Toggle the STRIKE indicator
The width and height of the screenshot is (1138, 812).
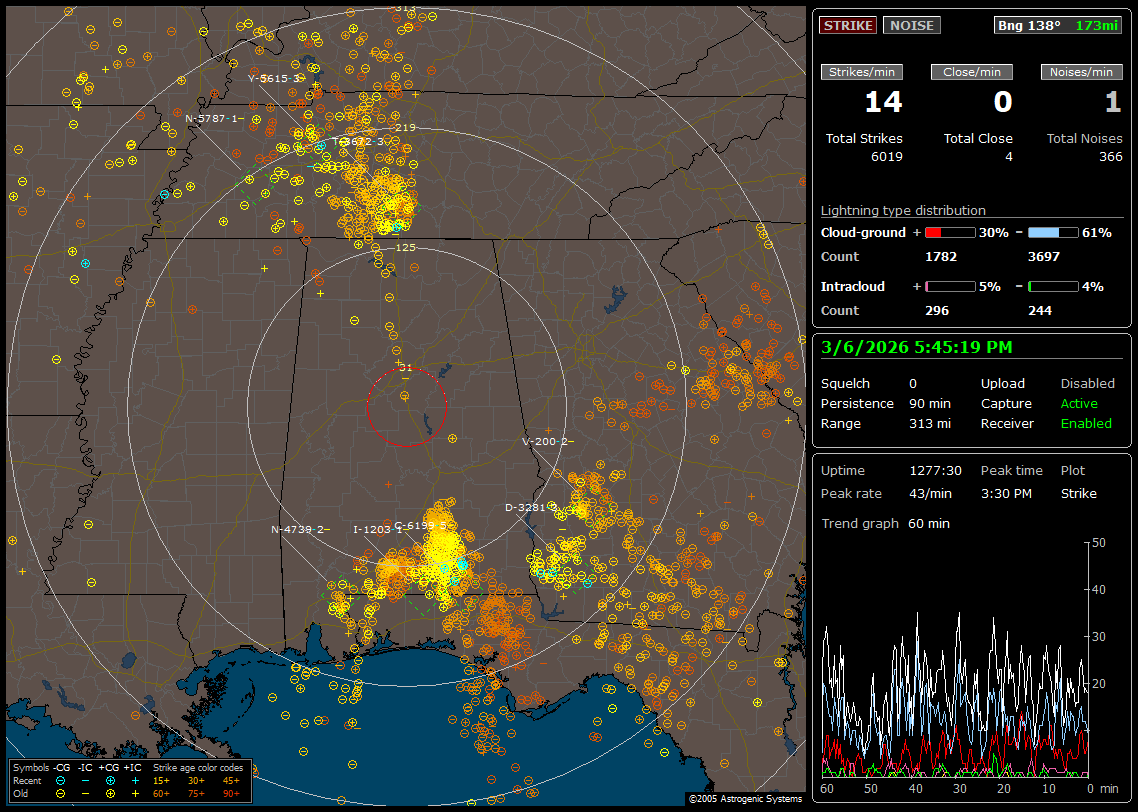(848, 25)
